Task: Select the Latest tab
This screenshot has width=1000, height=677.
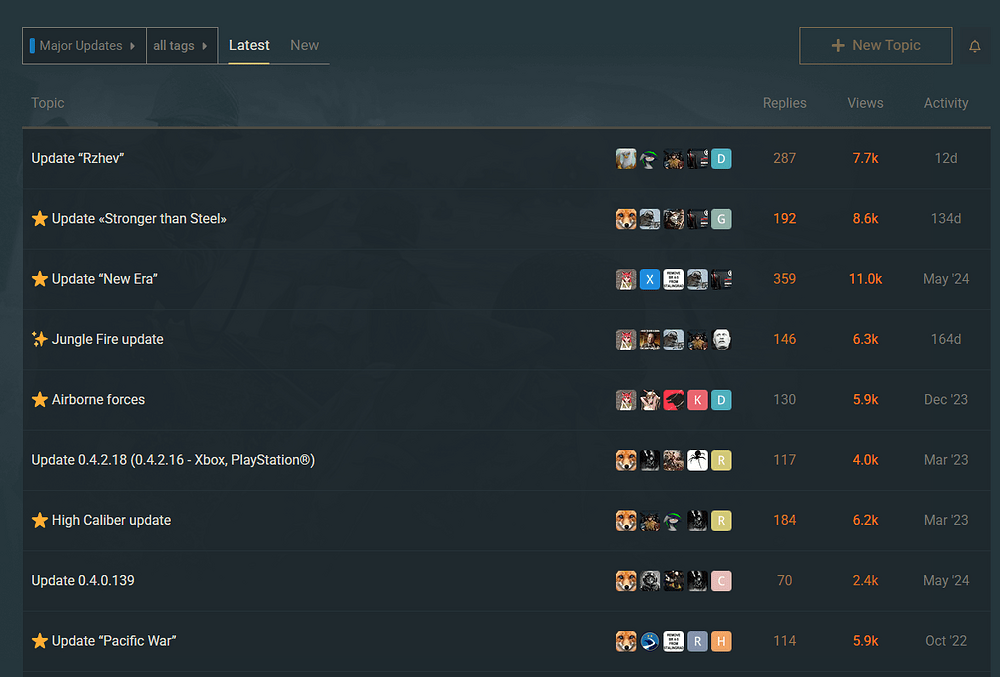Action: pyautogui.click(x=249, y=45)
